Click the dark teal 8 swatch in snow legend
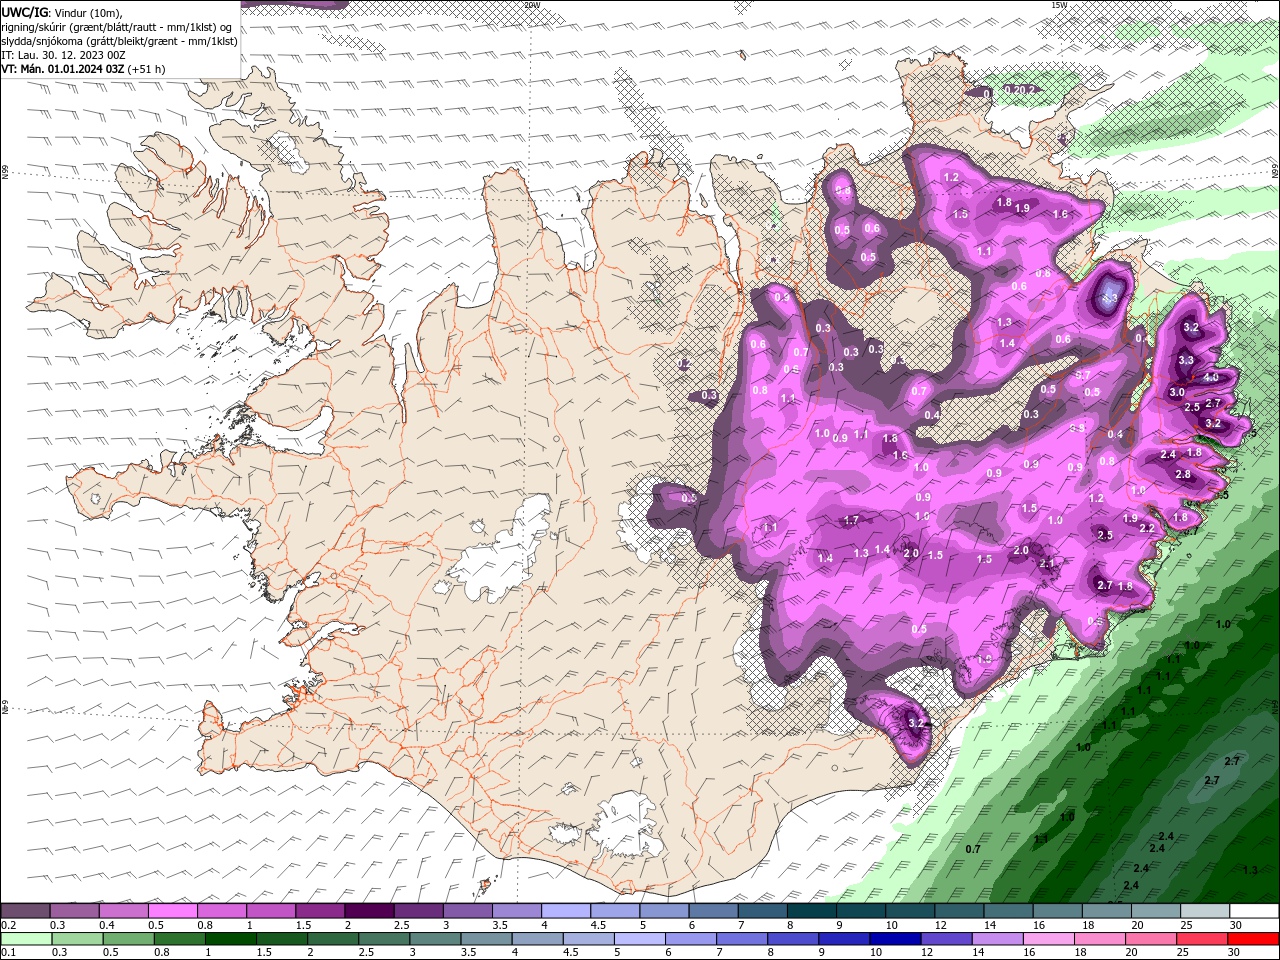 click(x=811, y=911)
